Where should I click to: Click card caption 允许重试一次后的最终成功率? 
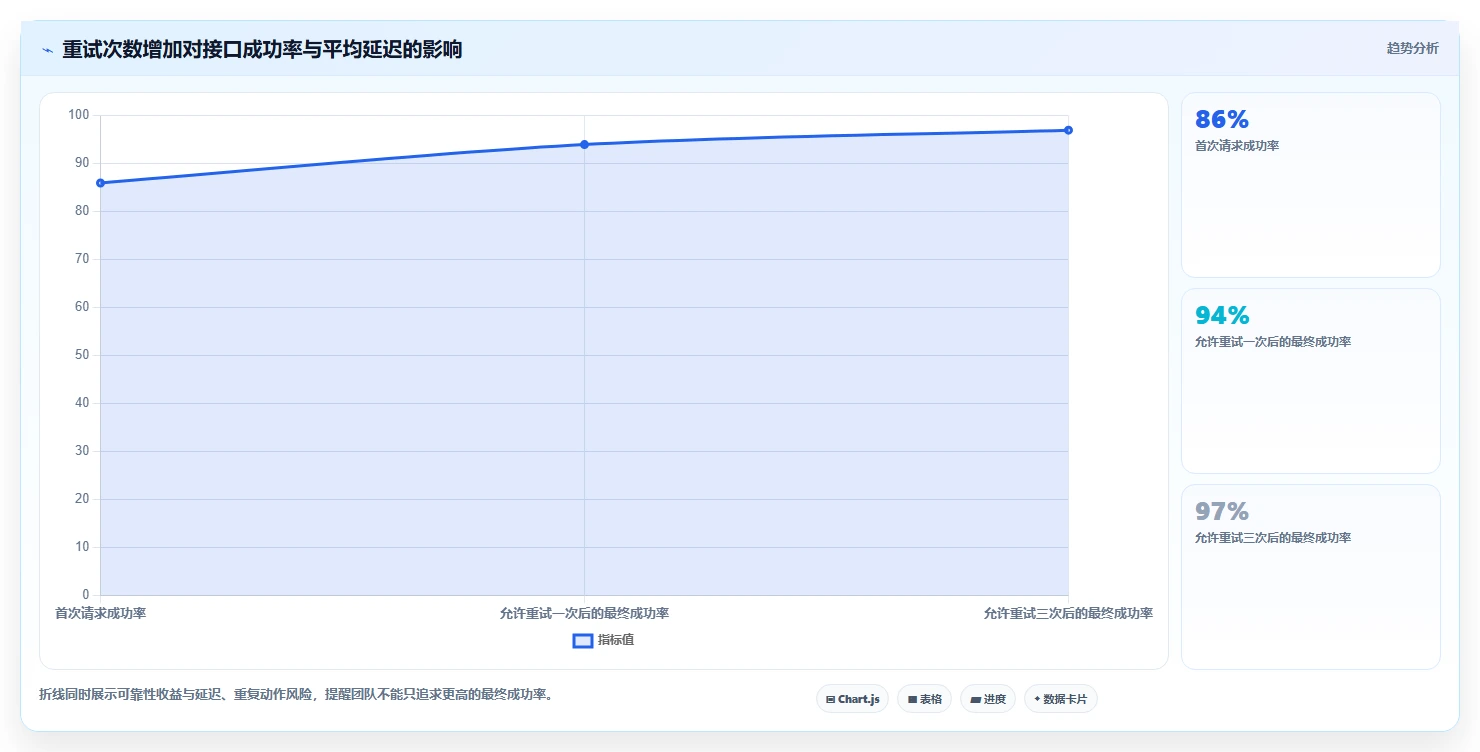(1273, 342)
